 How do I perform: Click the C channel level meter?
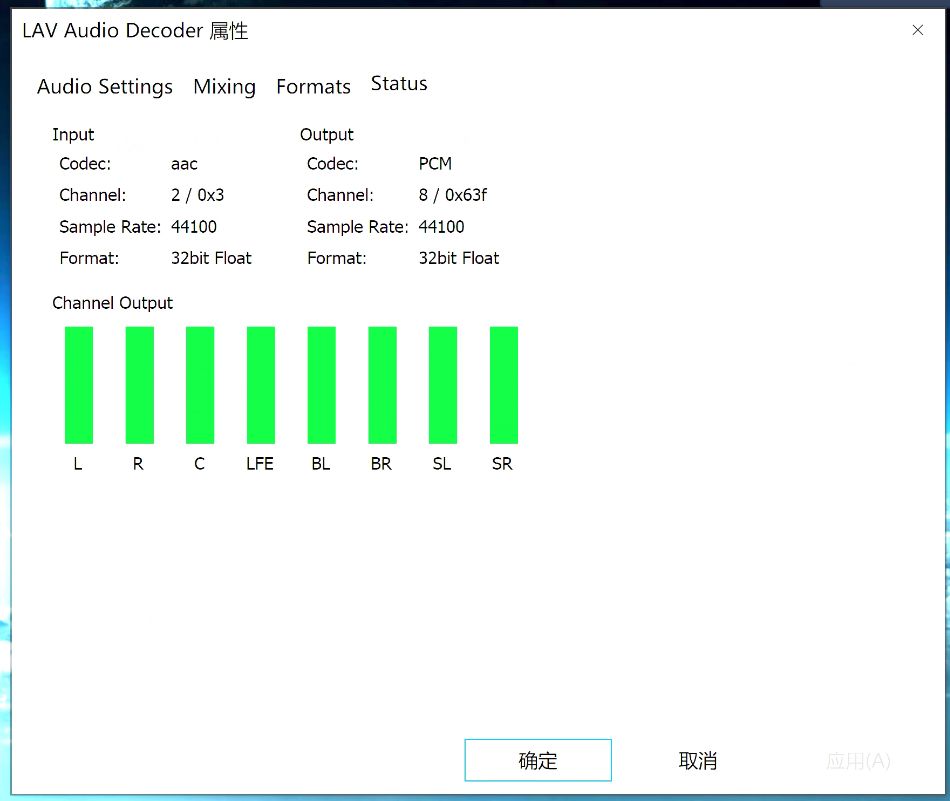tap(200, 385)
